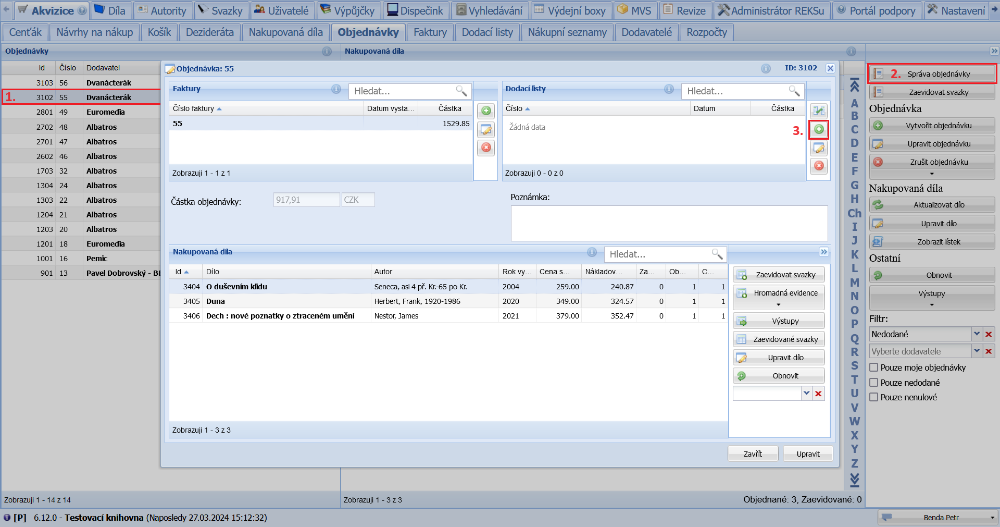The height and width of the screenshot is (527, 1000).
Task: Open the Hromadná evidence dropdown button
Action: click(780, 297)
